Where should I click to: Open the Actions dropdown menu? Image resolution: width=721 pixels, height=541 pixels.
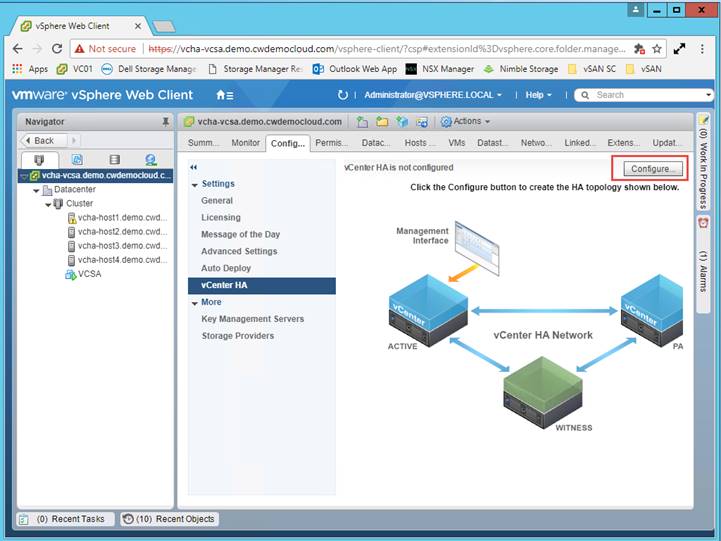(465, 121)
